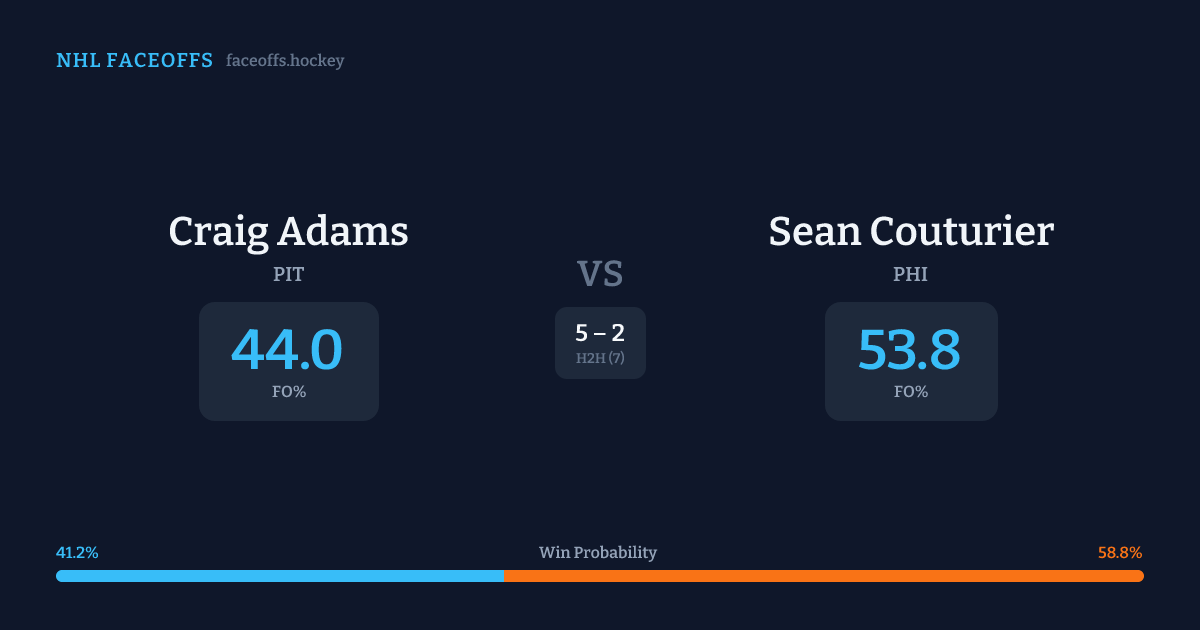The width and height of the screenshot is (1200, 630).
Task: Open the faceoffs.hockey site link
Action: click(x=285, y=61)
